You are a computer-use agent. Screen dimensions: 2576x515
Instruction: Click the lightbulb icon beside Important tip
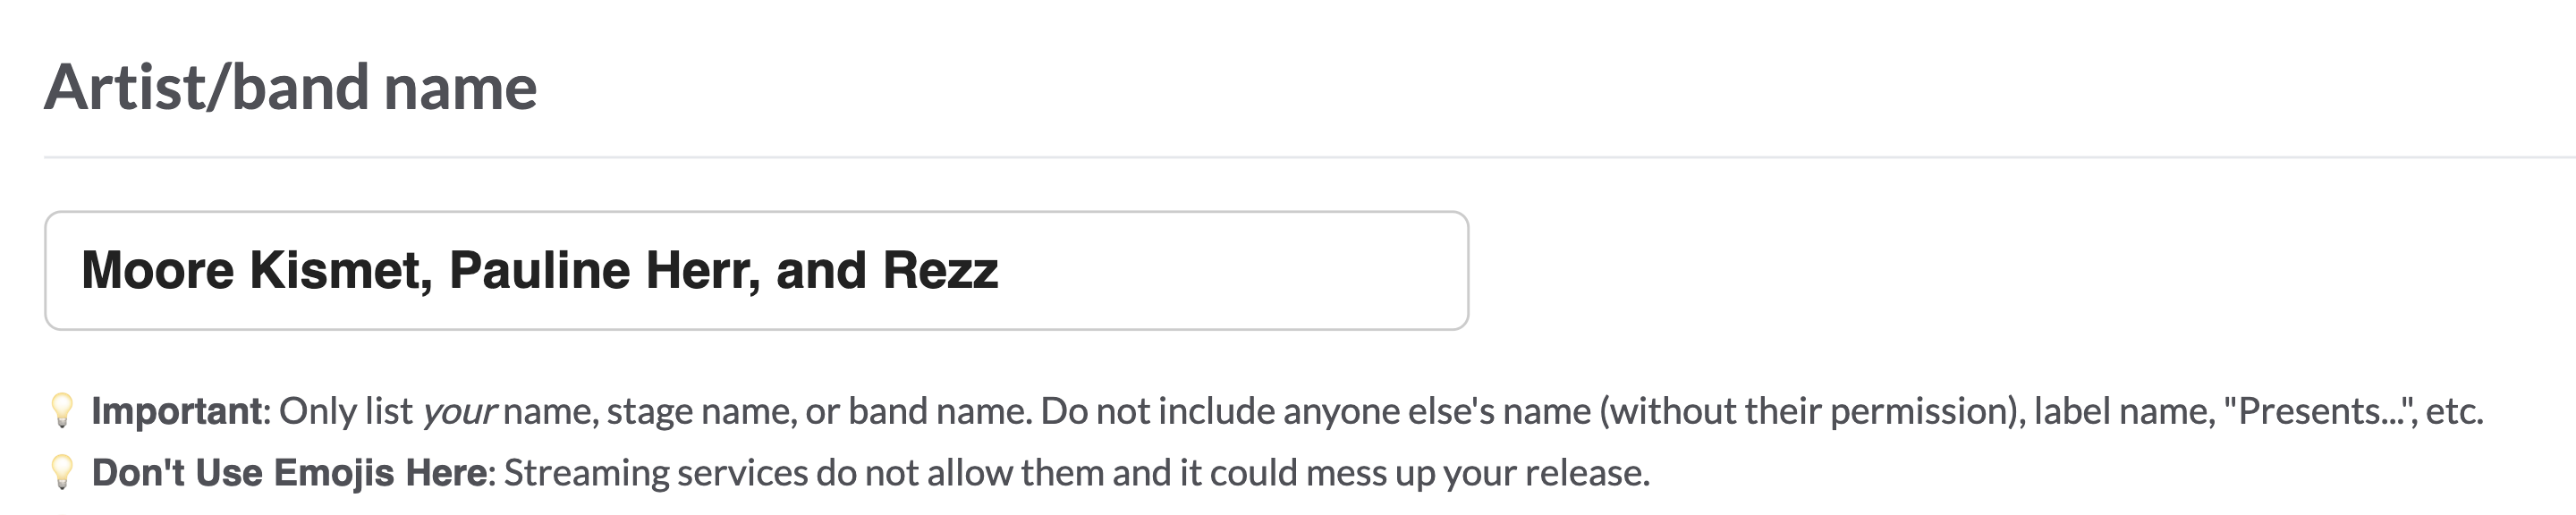pos(62,410)
